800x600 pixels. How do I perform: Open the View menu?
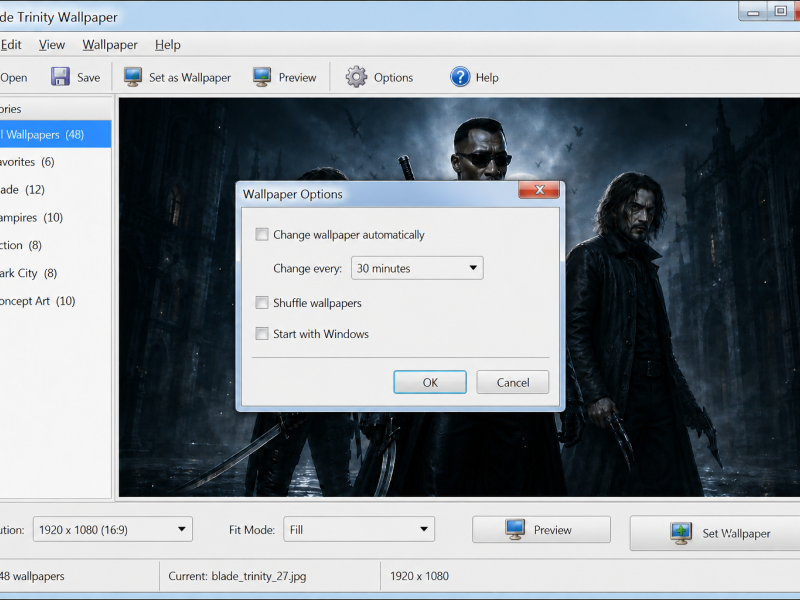click(x=52, y=45)
